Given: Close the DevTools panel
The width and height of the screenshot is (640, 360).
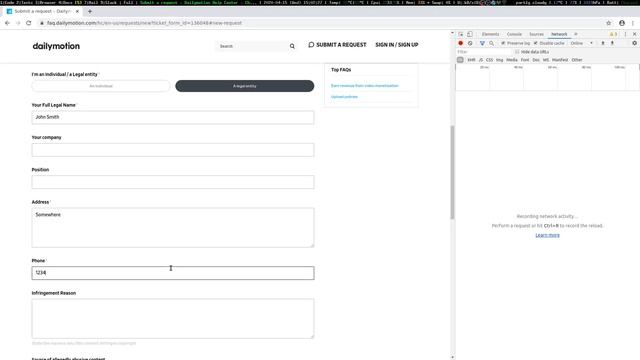Looking at the screenshot, I should [x=635, y=34].
